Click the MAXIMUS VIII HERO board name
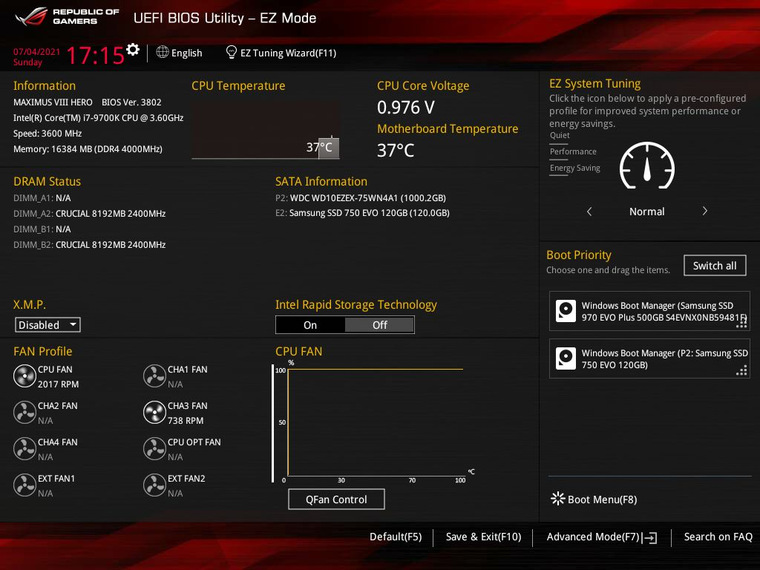Image resolution: width=760 pixels, height=570 pixels. (53, 102)
